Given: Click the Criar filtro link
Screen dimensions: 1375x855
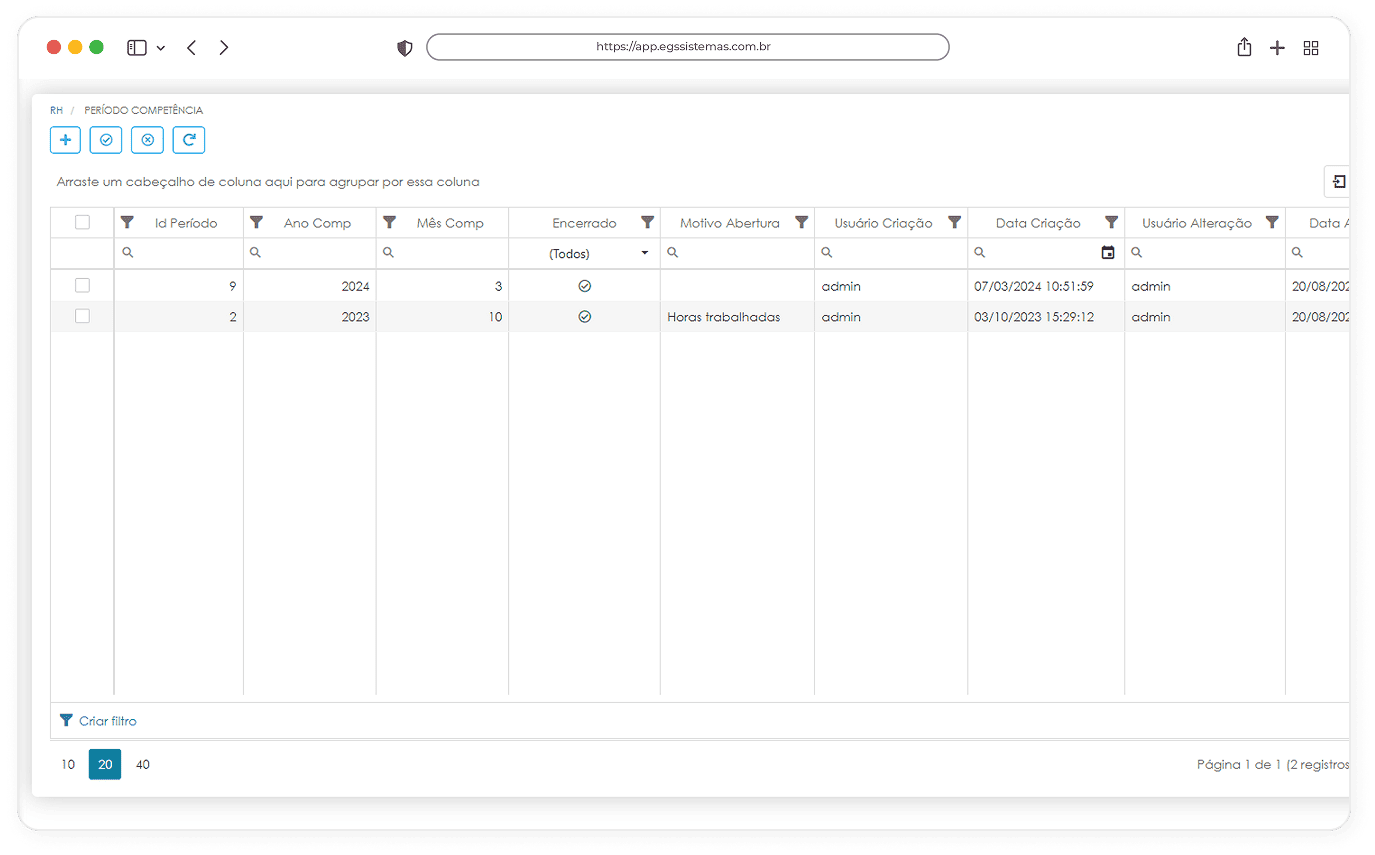Looking at the screenshot, I should pyautogui.click(x=108, y=721).
